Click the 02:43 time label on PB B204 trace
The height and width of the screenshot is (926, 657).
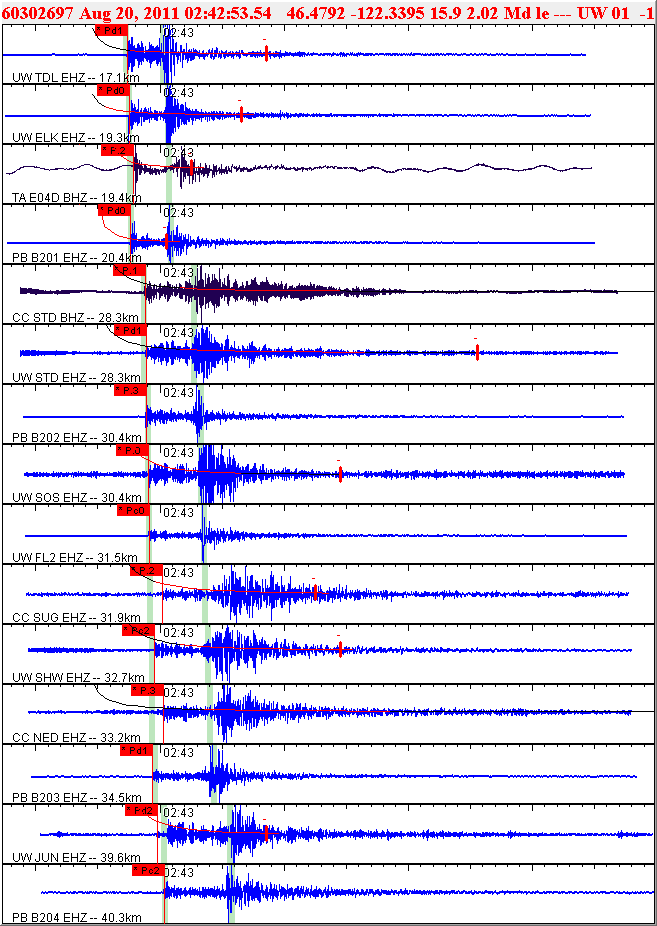coord(178,873)
